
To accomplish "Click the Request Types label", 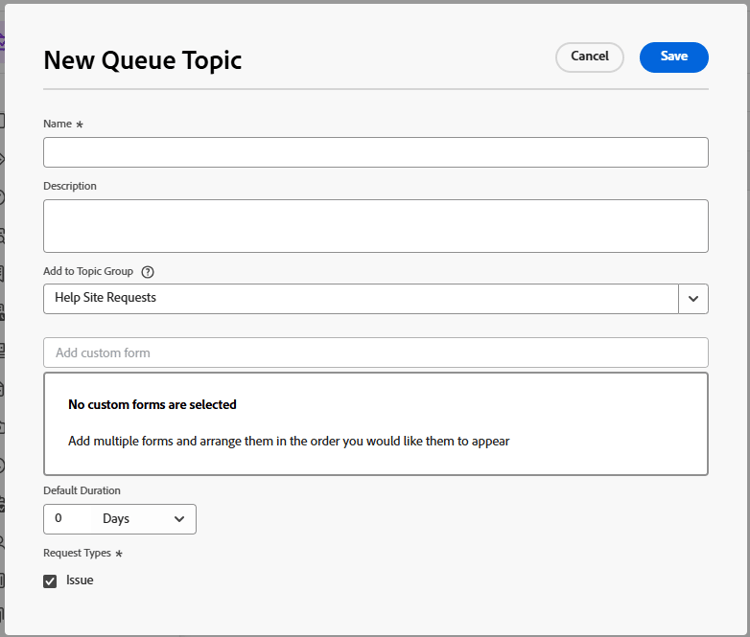I will pos(77,553).
